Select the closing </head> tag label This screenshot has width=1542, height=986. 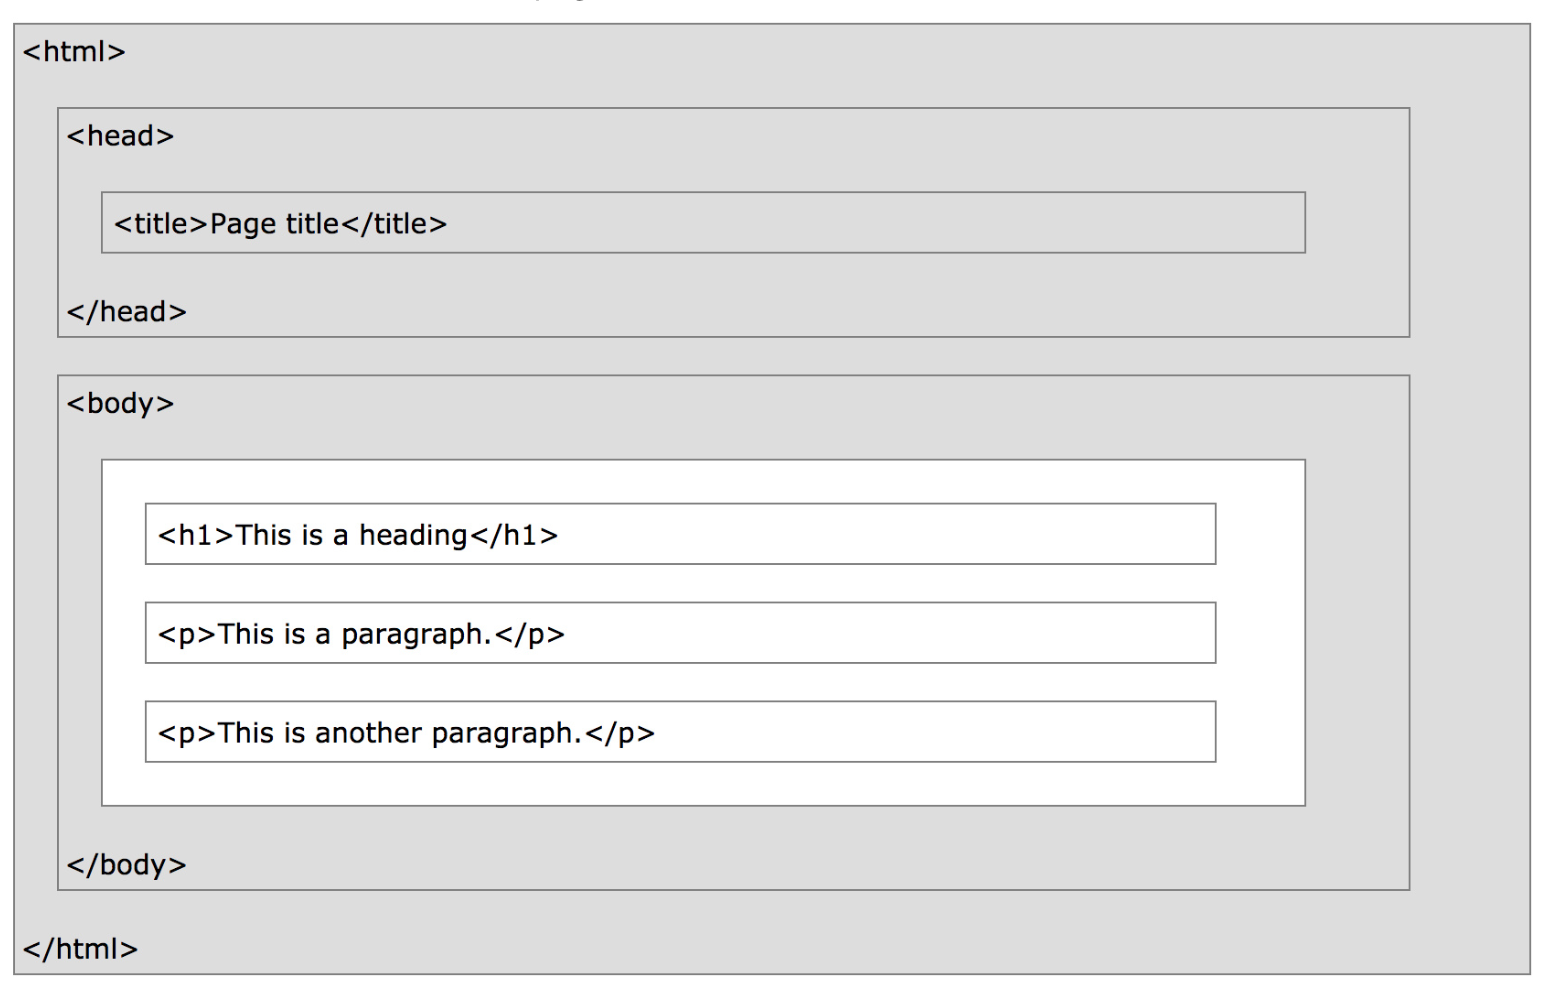126,312
